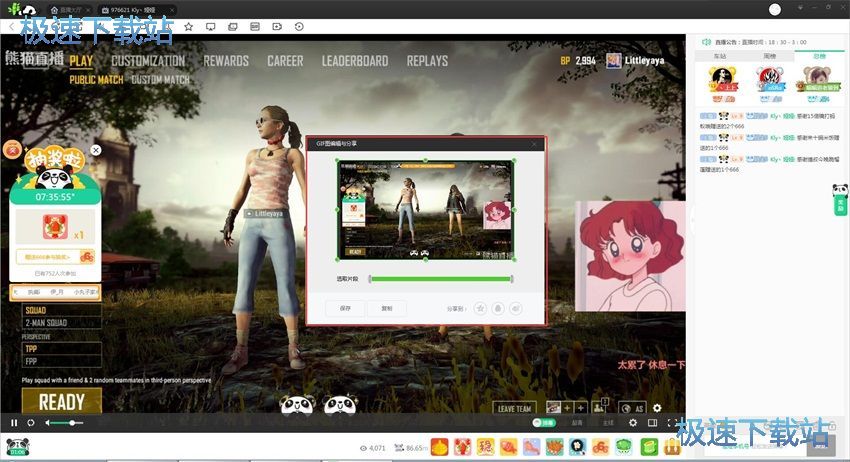The image size is (850, 462).
Task: Click the announcement speaker icon
Action: pyautogui.click(x=706, y=42)
